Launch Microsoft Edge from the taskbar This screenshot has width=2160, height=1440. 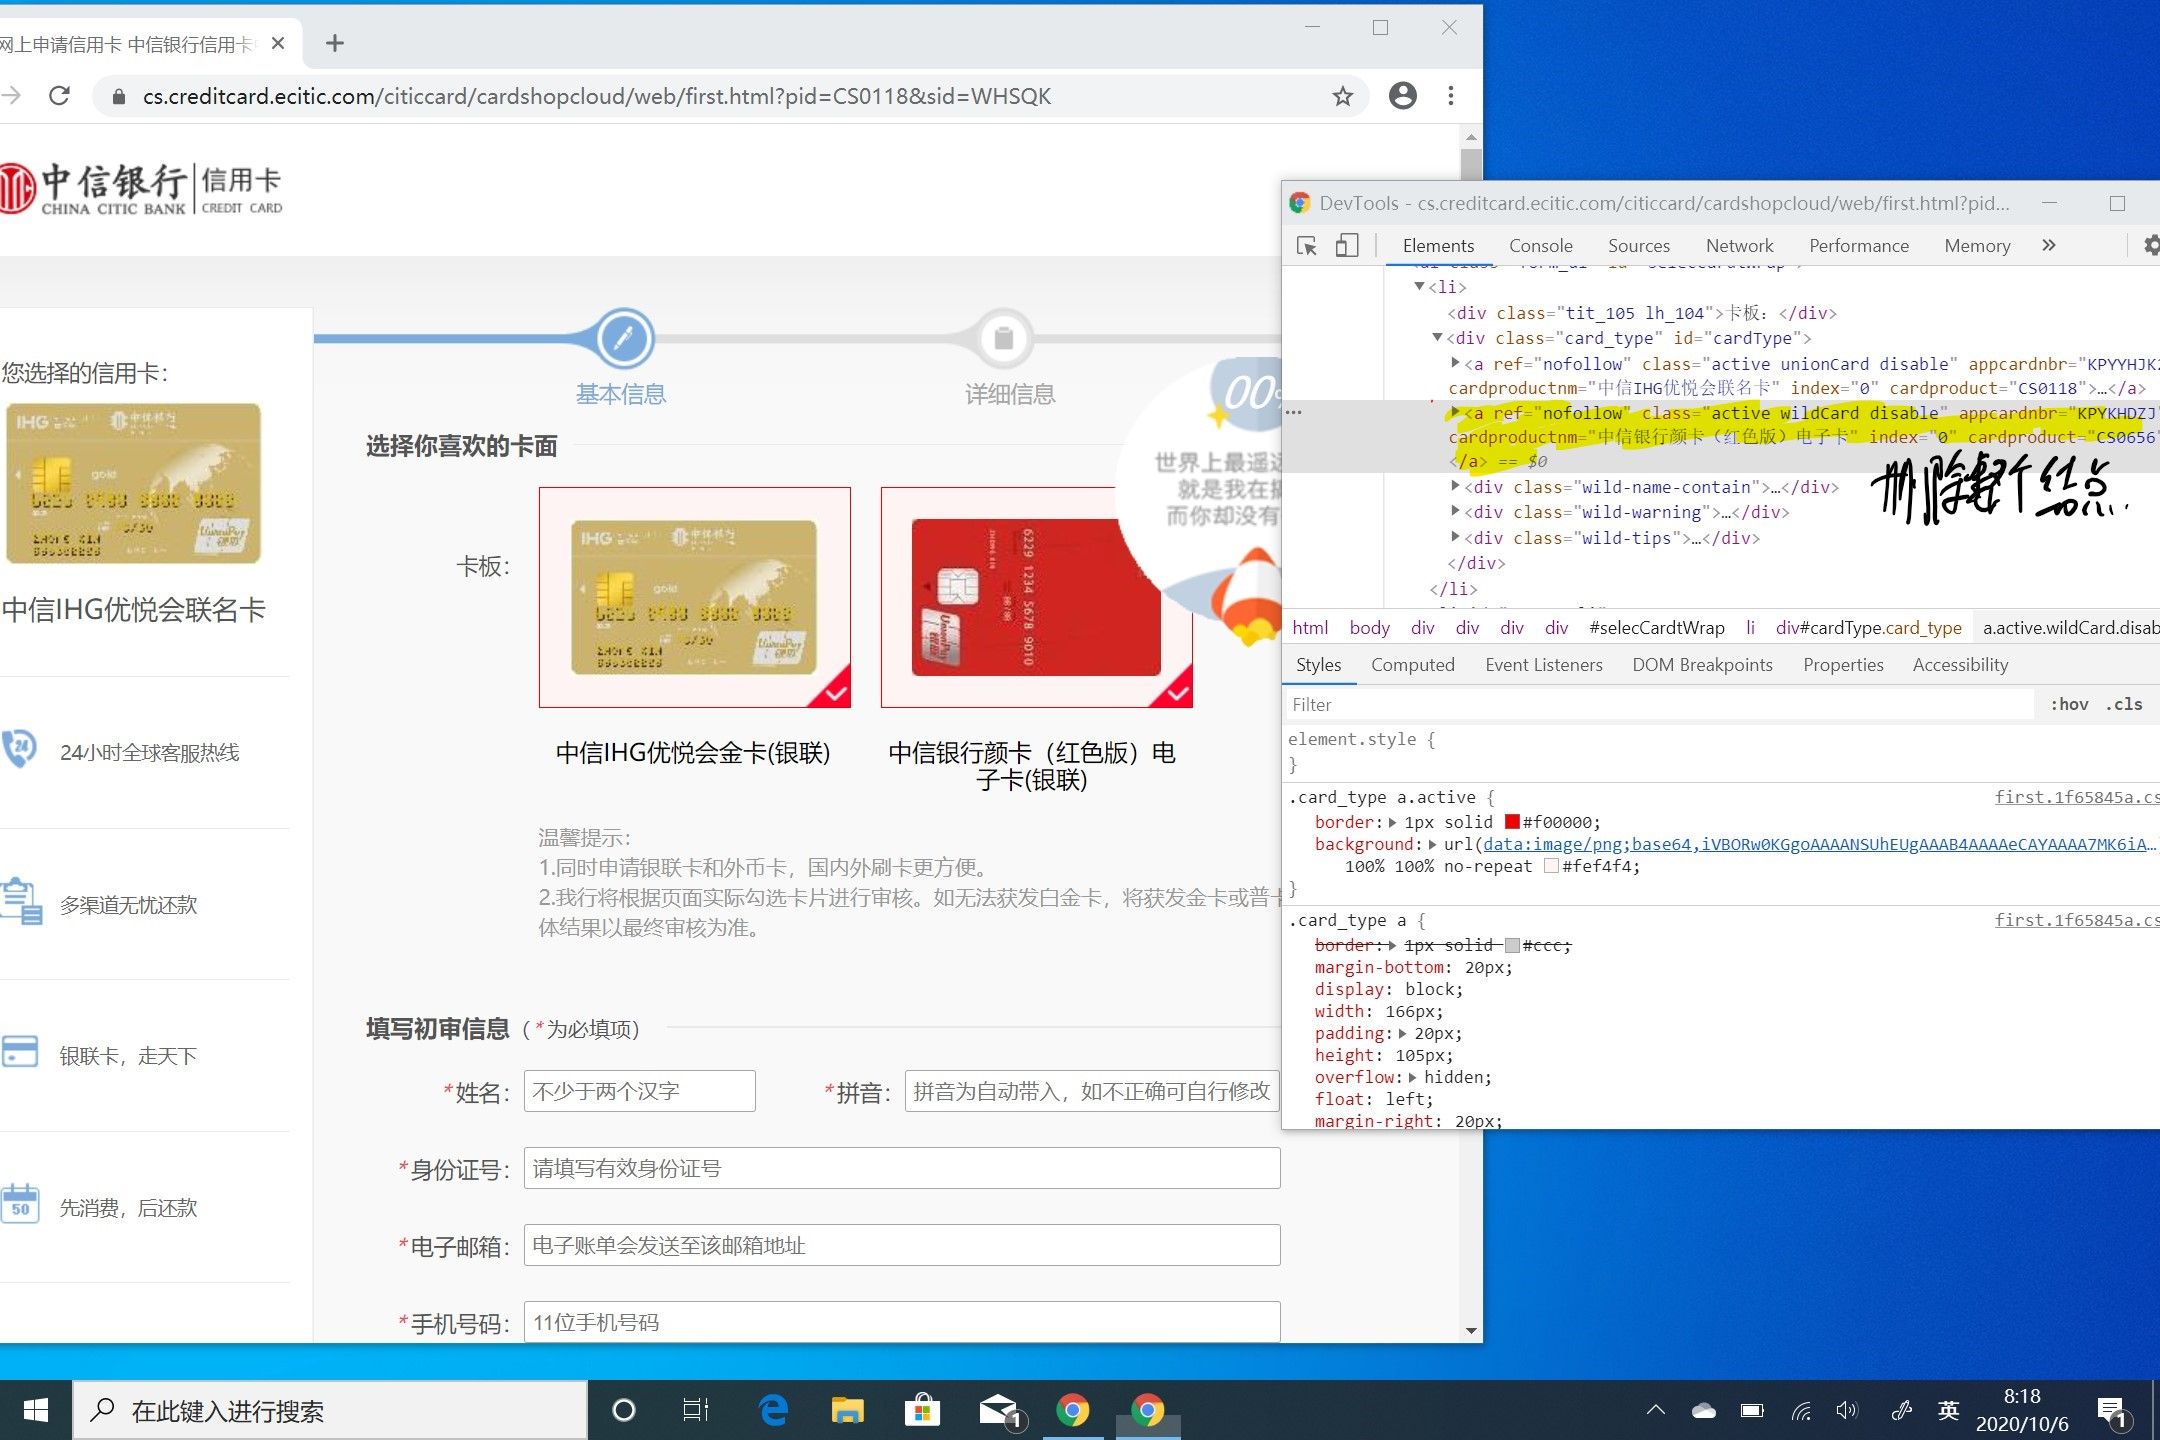pyautogui.click(x=772, y=1410)
